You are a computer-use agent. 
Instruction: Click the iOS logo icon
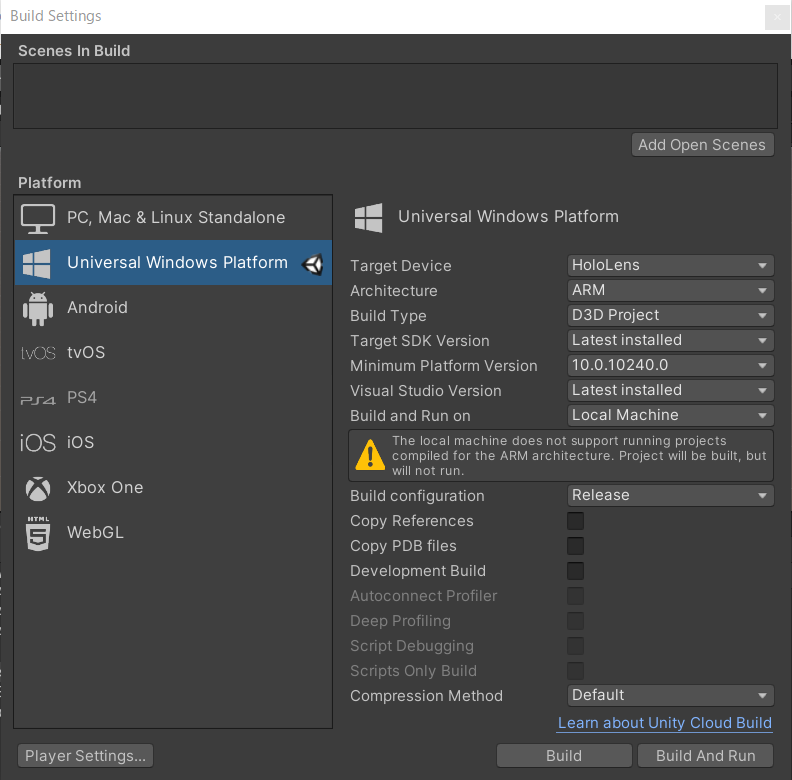[x=38, y=443]
